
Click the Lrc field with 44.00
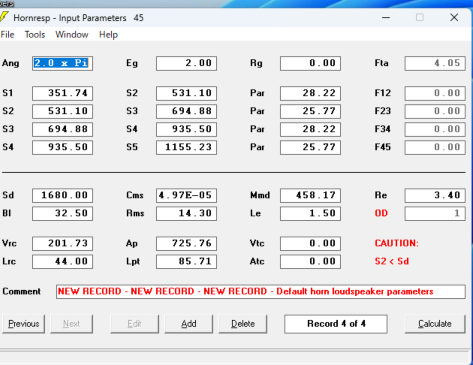pyautogui.click(x=62, y=261)
